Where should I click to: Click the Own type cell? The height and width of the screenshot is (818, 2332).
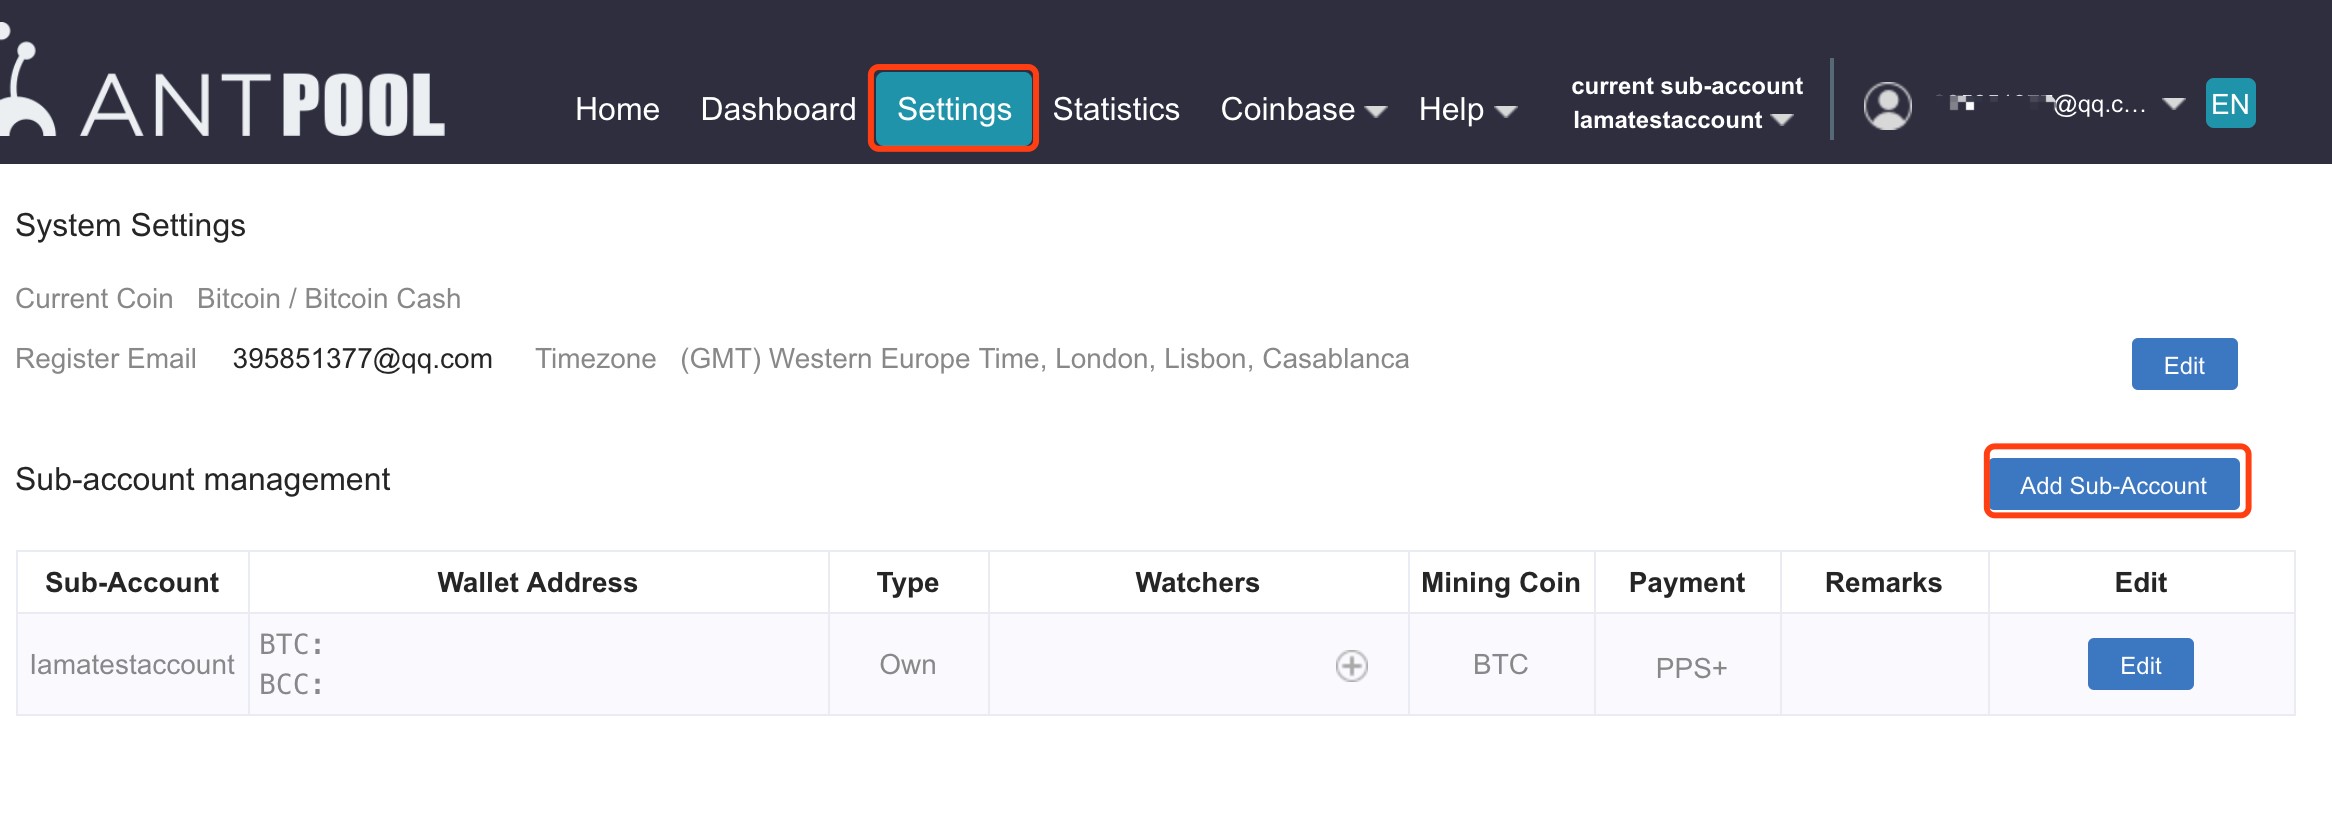coord(908,665)
